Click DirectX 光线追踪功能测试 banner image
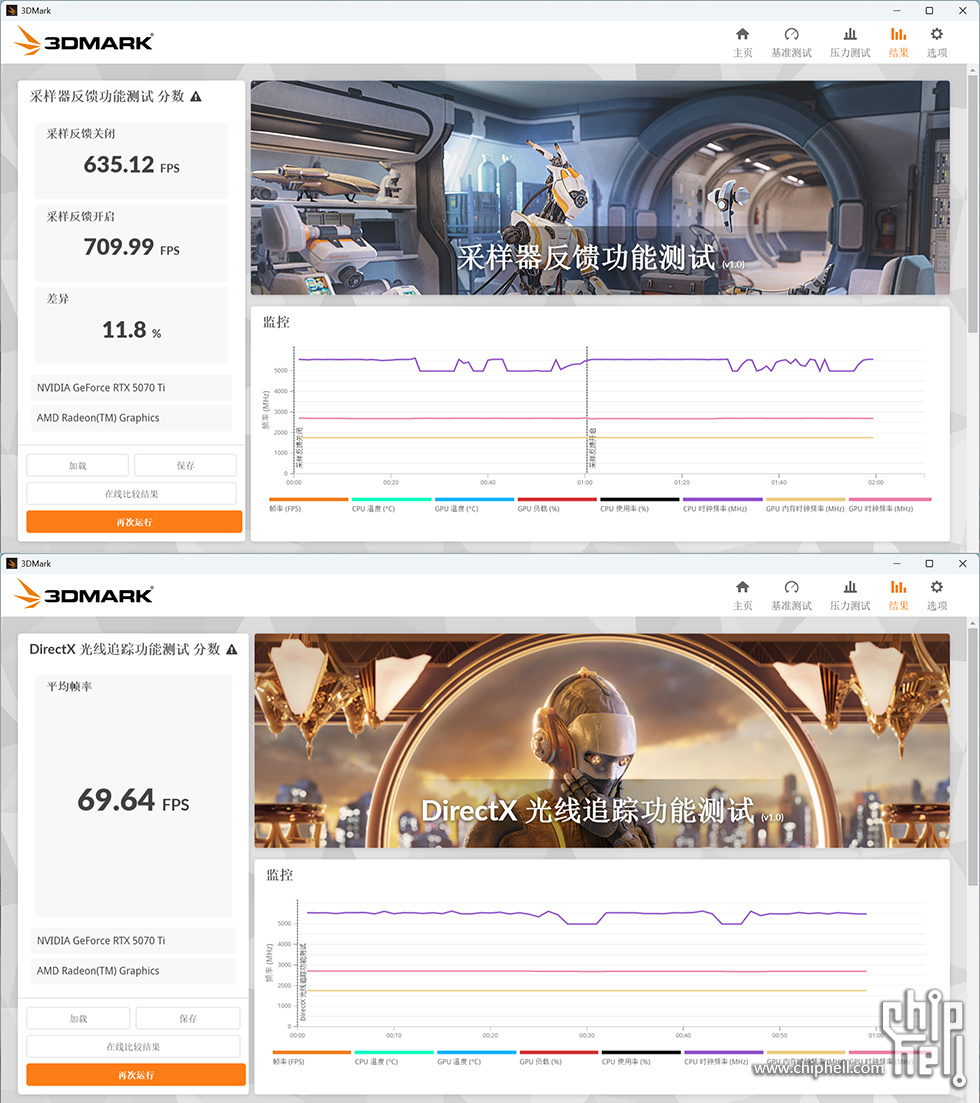The image size is (980, 1103). 602,740
